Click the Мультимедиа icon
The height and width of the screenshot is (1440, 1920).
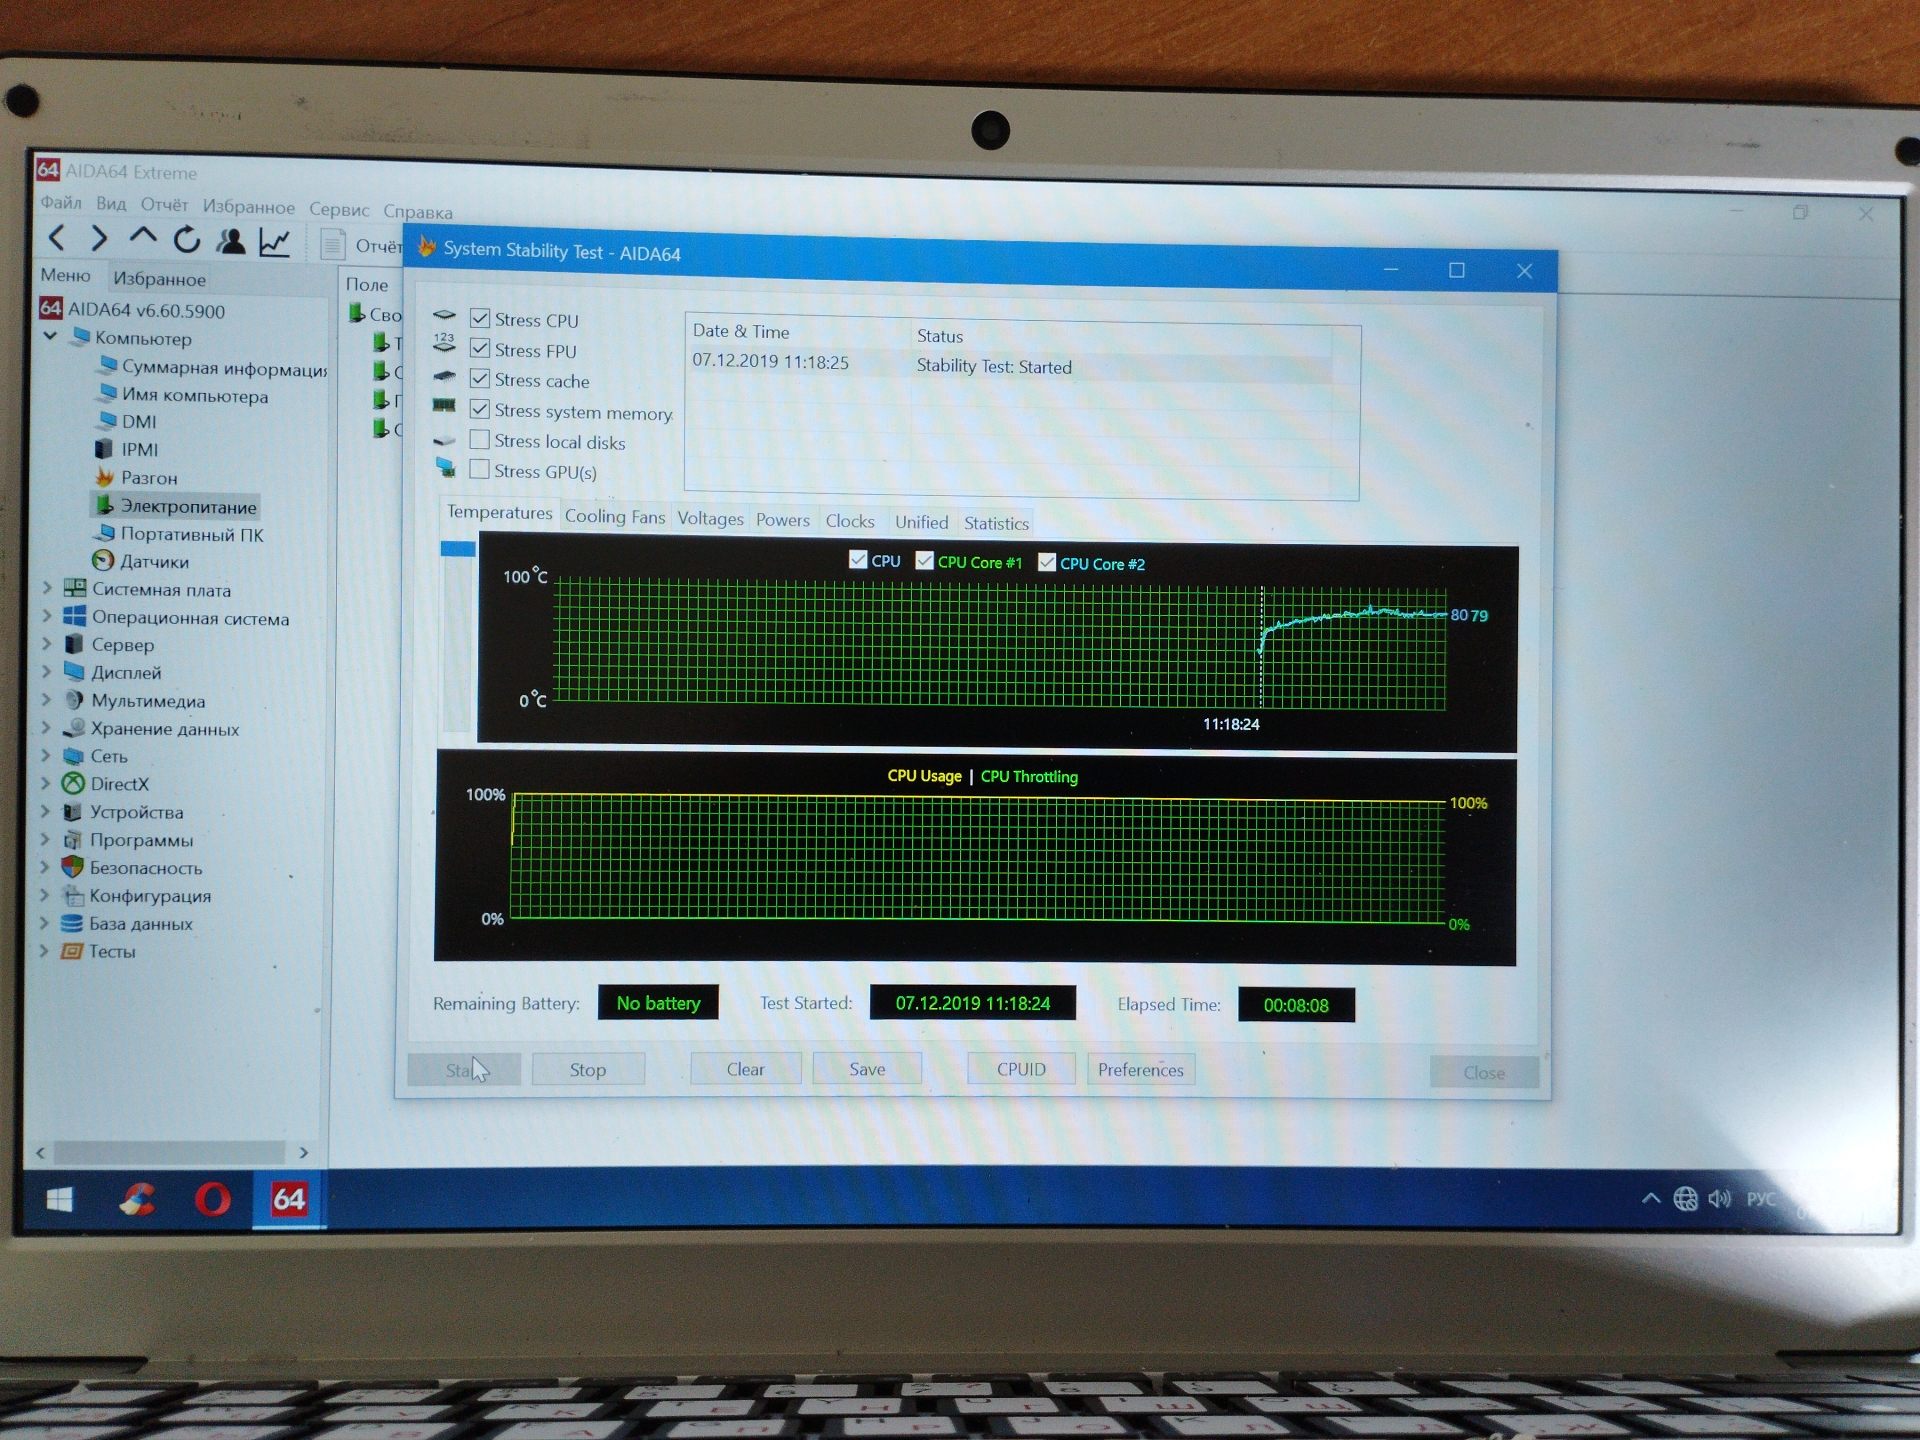(x=74, y=700)
